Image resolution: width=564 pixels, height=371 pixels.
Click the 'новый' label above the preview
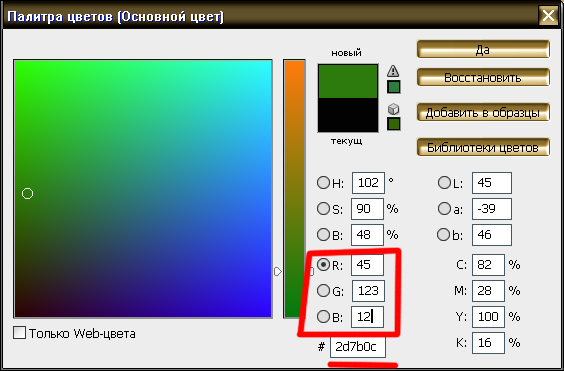[x=346, y=53]
